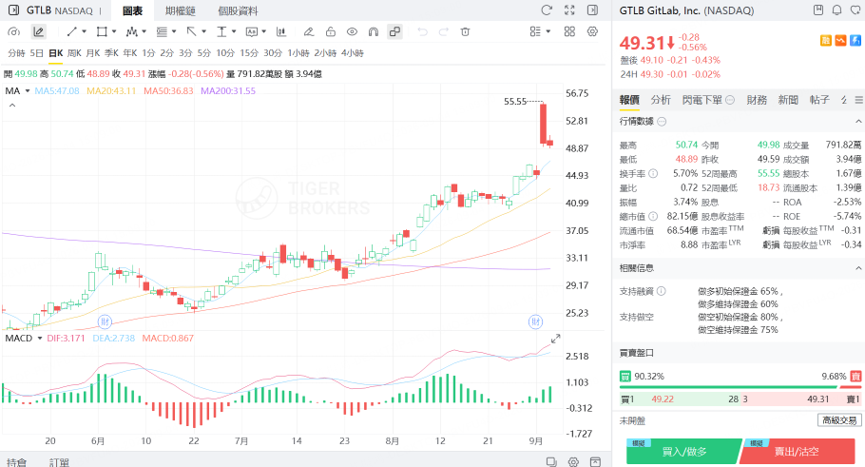Image resolution: width=865 pixels, height=467 pixels.
Task: Open the 財務 tab
Action: [757, 100]
